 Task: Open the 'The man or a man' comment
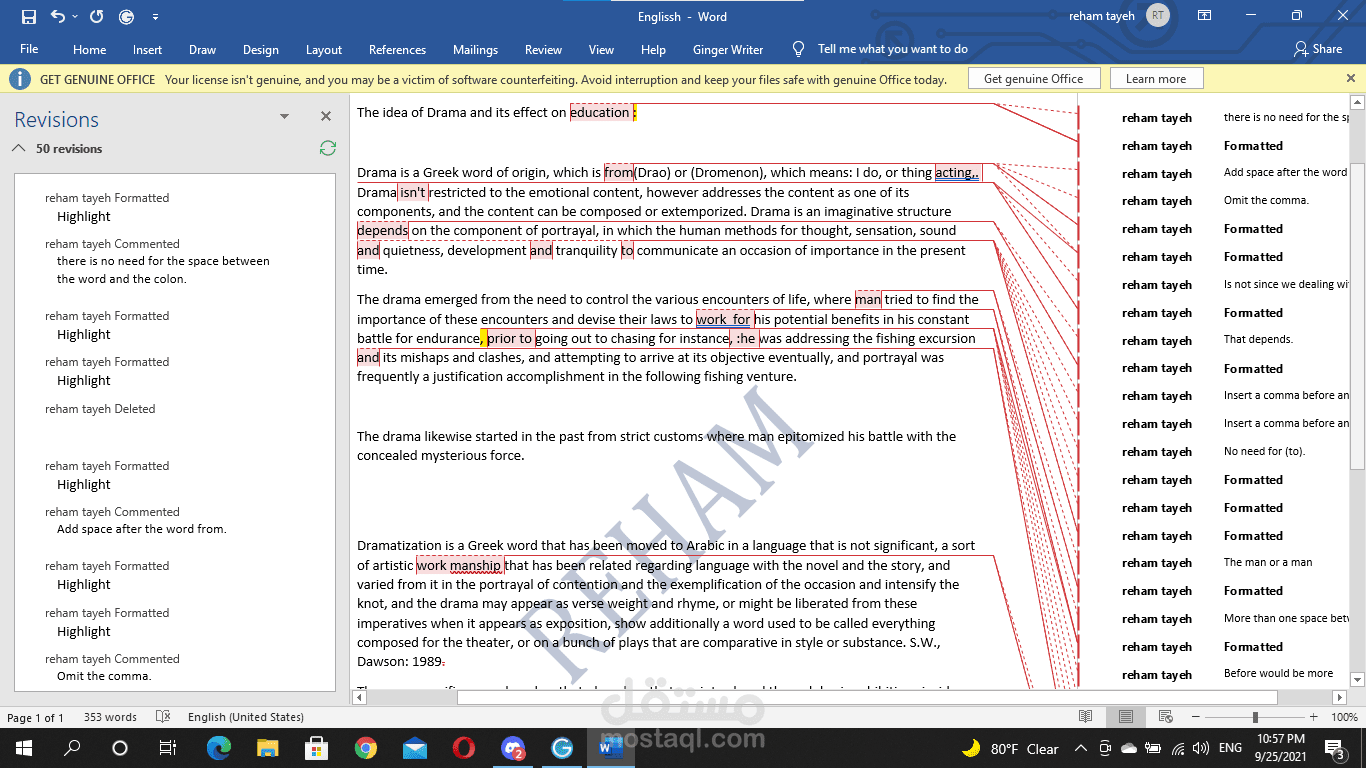(x=1268, y=562)
